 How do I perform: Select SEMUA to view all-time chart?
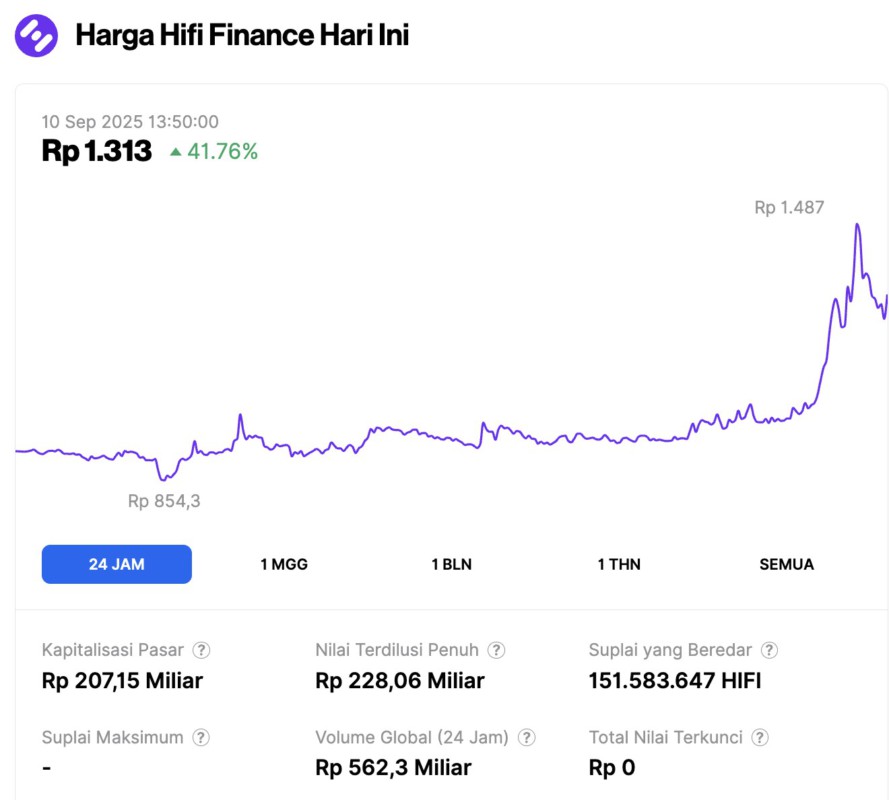coord(786,564)
